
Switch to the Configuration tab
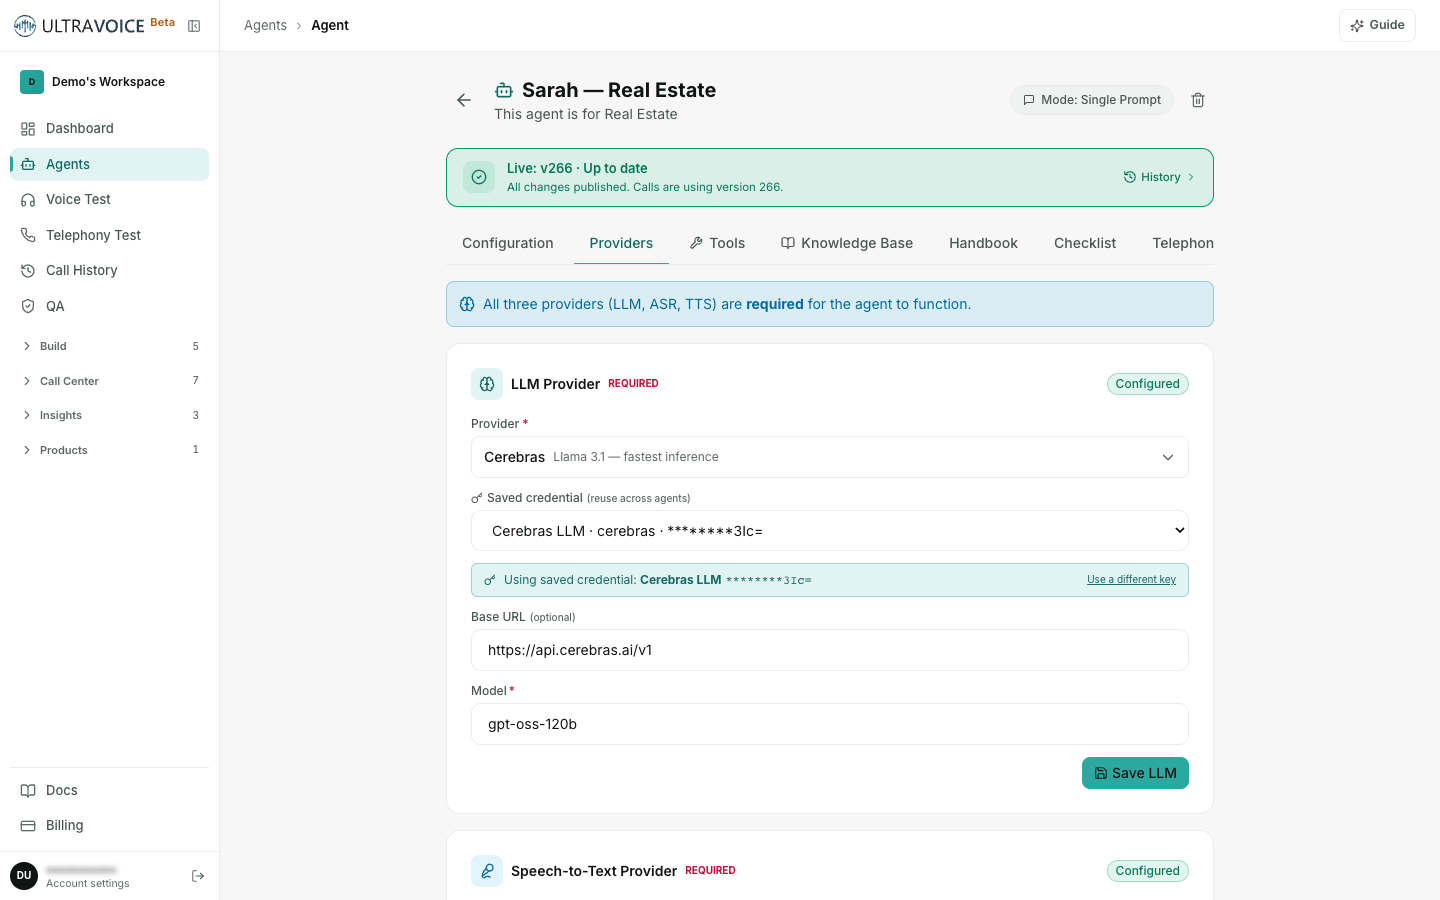[508, 243]
